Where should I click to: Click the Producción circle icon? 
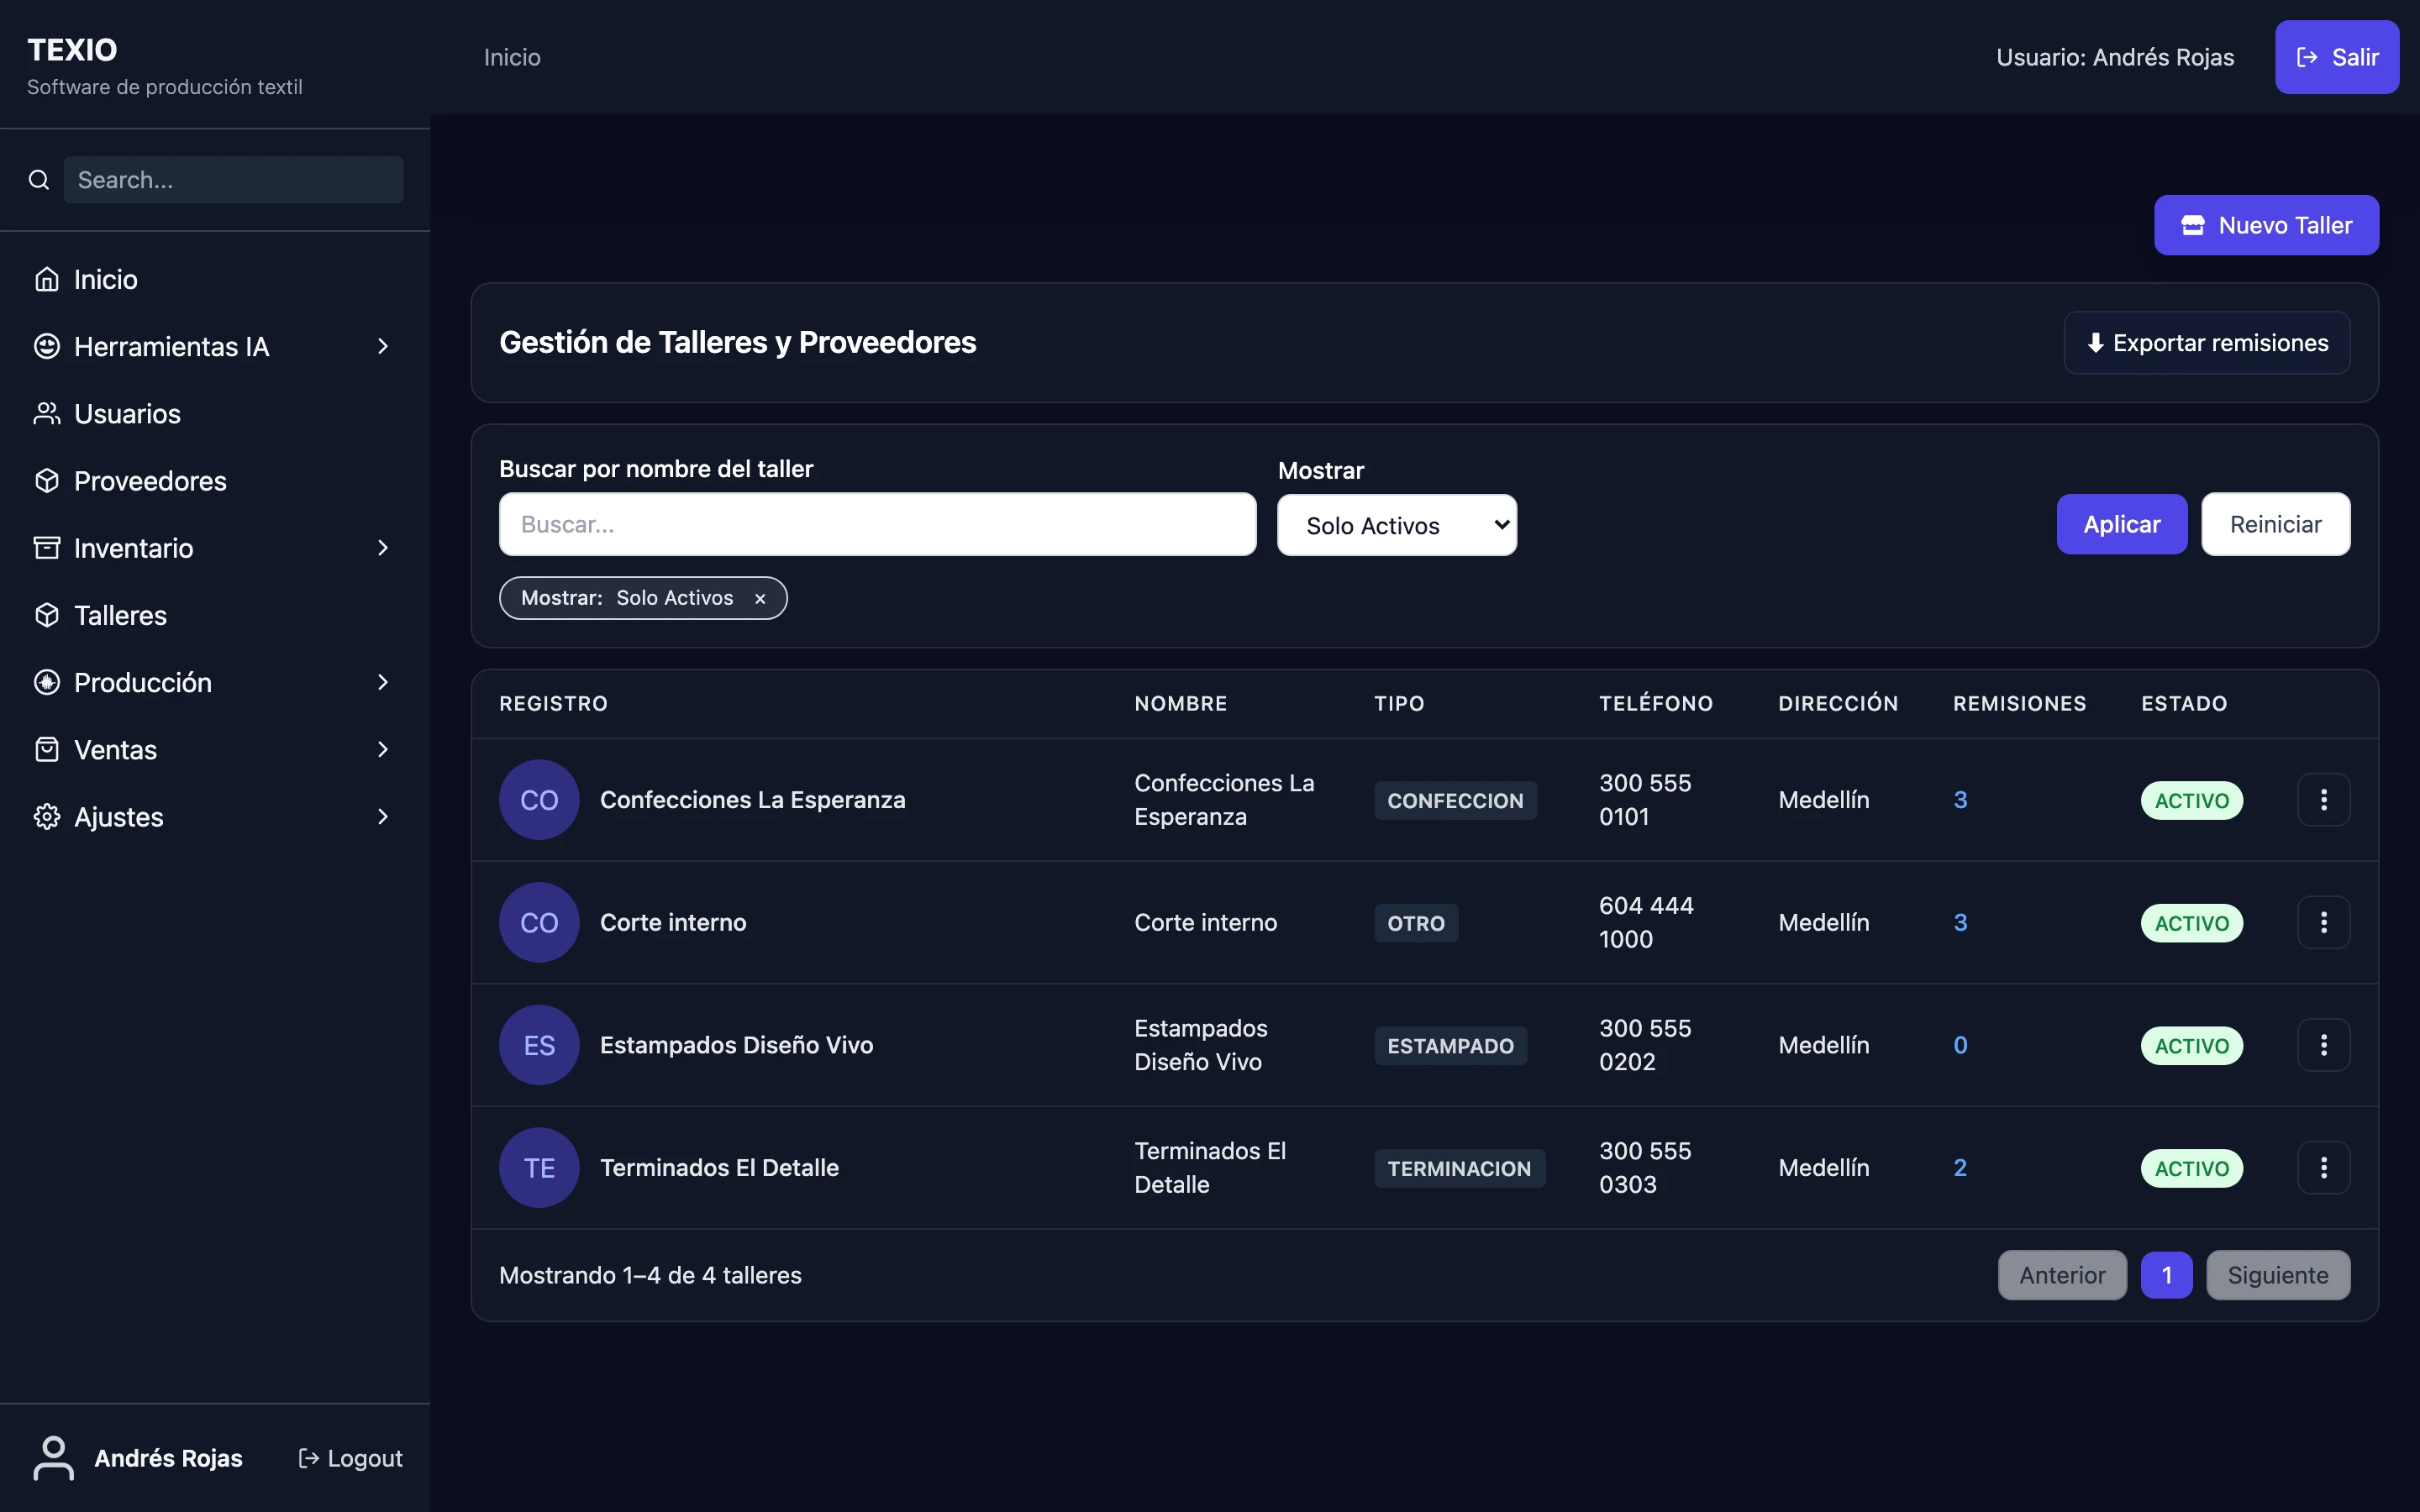tap(47, 682)
